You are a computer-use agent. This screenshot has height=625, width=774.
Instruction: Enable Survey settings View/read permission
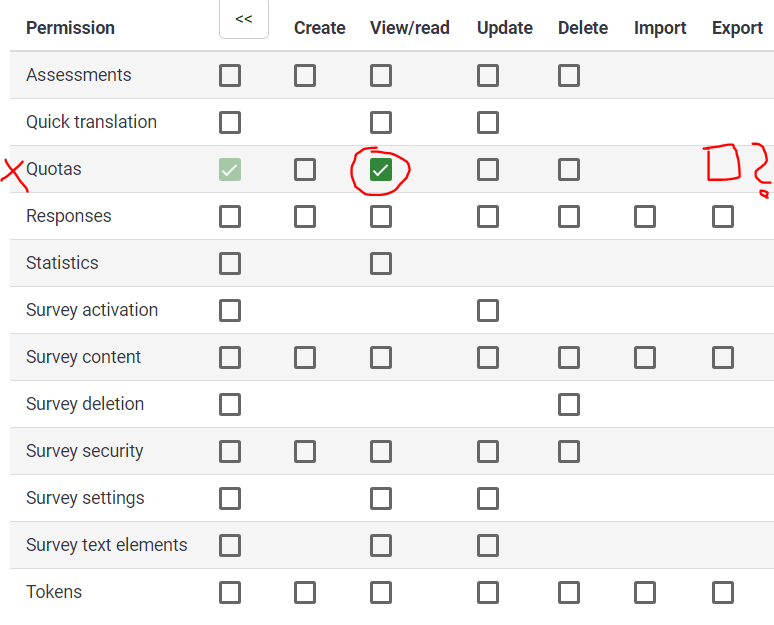(380, 498)
